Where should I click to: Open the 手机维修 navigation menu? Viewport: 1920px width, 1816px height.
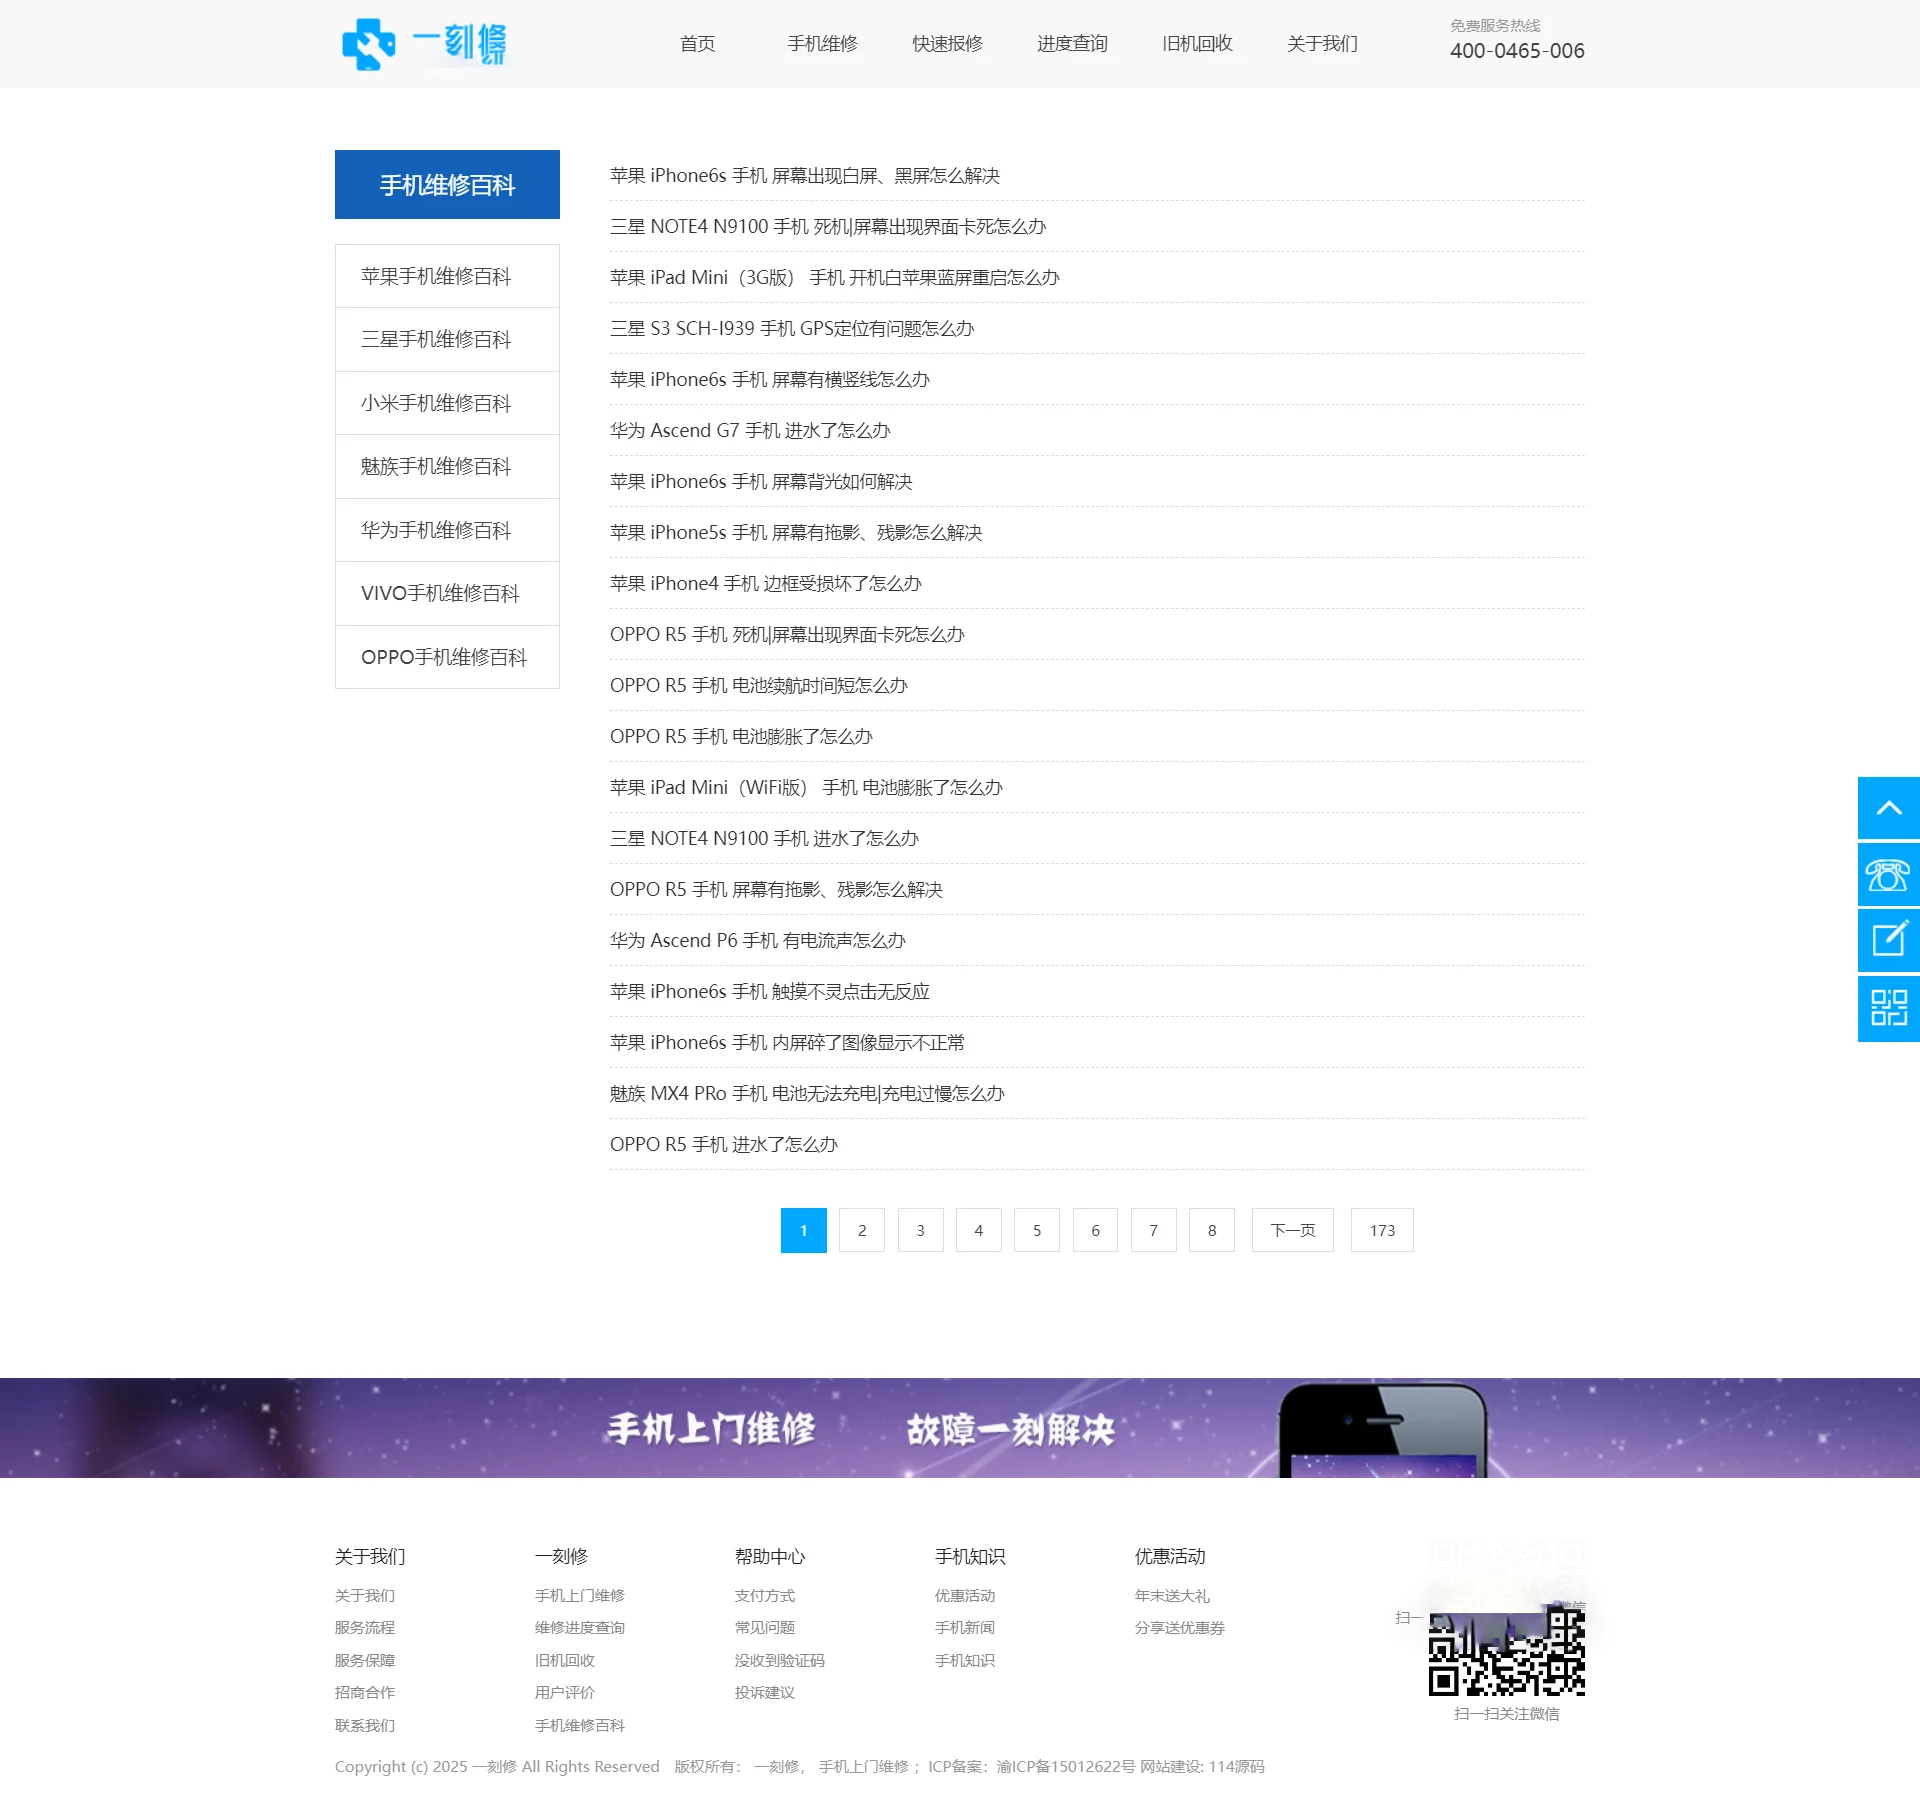(822, 44)
